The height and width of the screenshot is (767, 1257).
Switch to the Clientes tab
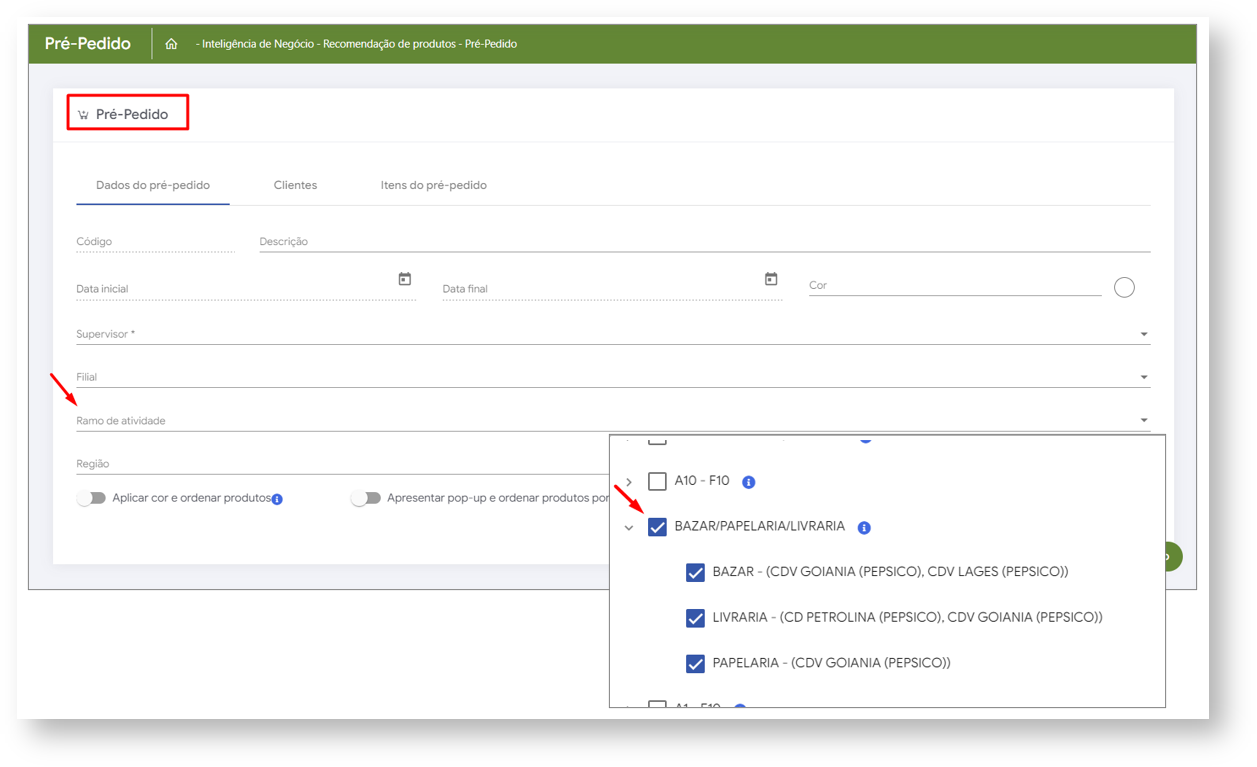pyautogui.click(x=295, y=185)
